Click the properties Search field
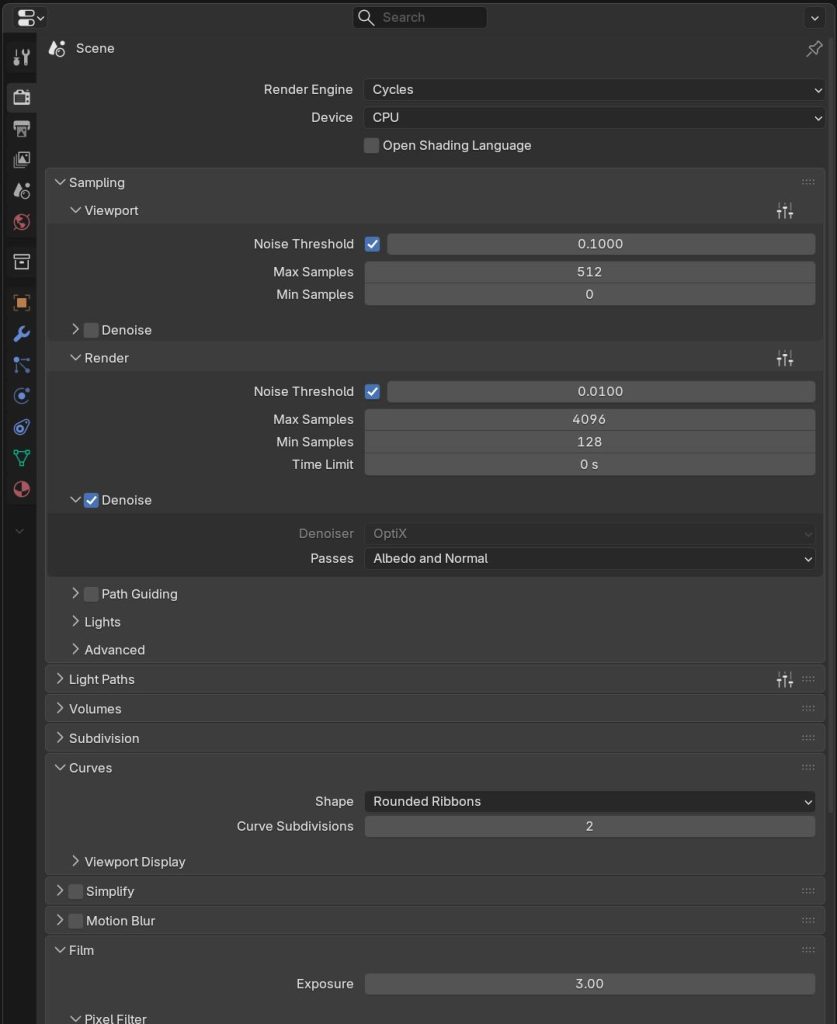 (x=420, y=18)
